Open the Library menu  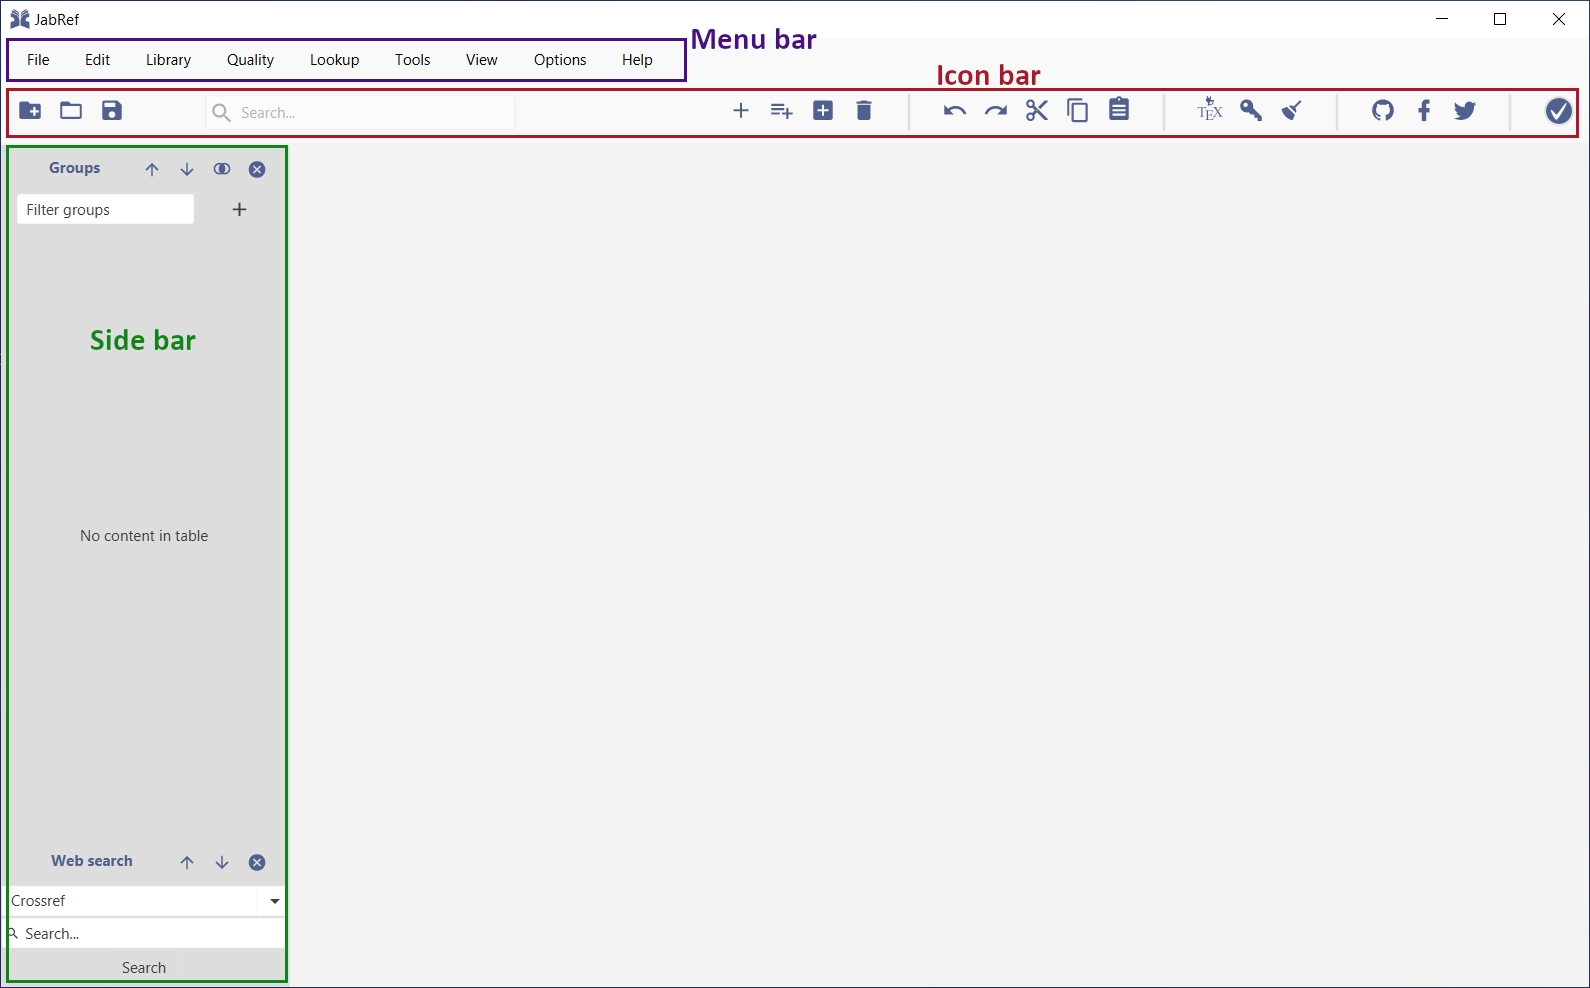coord(168,60)
